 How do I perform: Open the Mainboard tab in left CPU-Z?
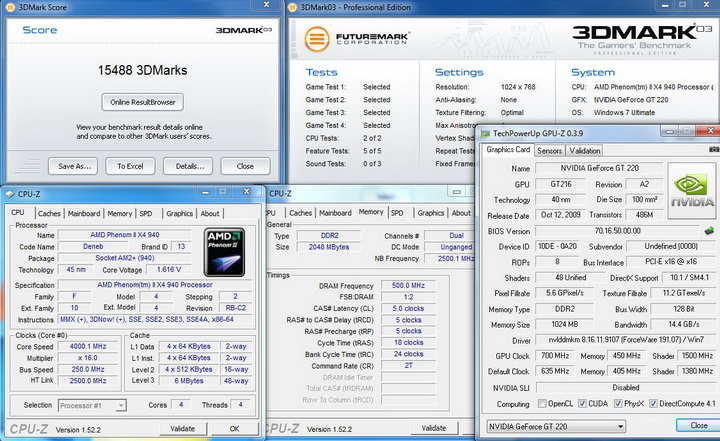pyautogui.click(x=84, y=214)
